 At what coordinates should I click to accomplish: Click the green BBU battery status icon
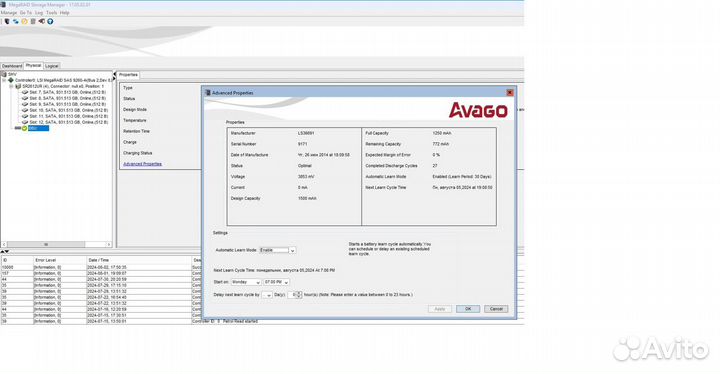click(x=24, y=128)
